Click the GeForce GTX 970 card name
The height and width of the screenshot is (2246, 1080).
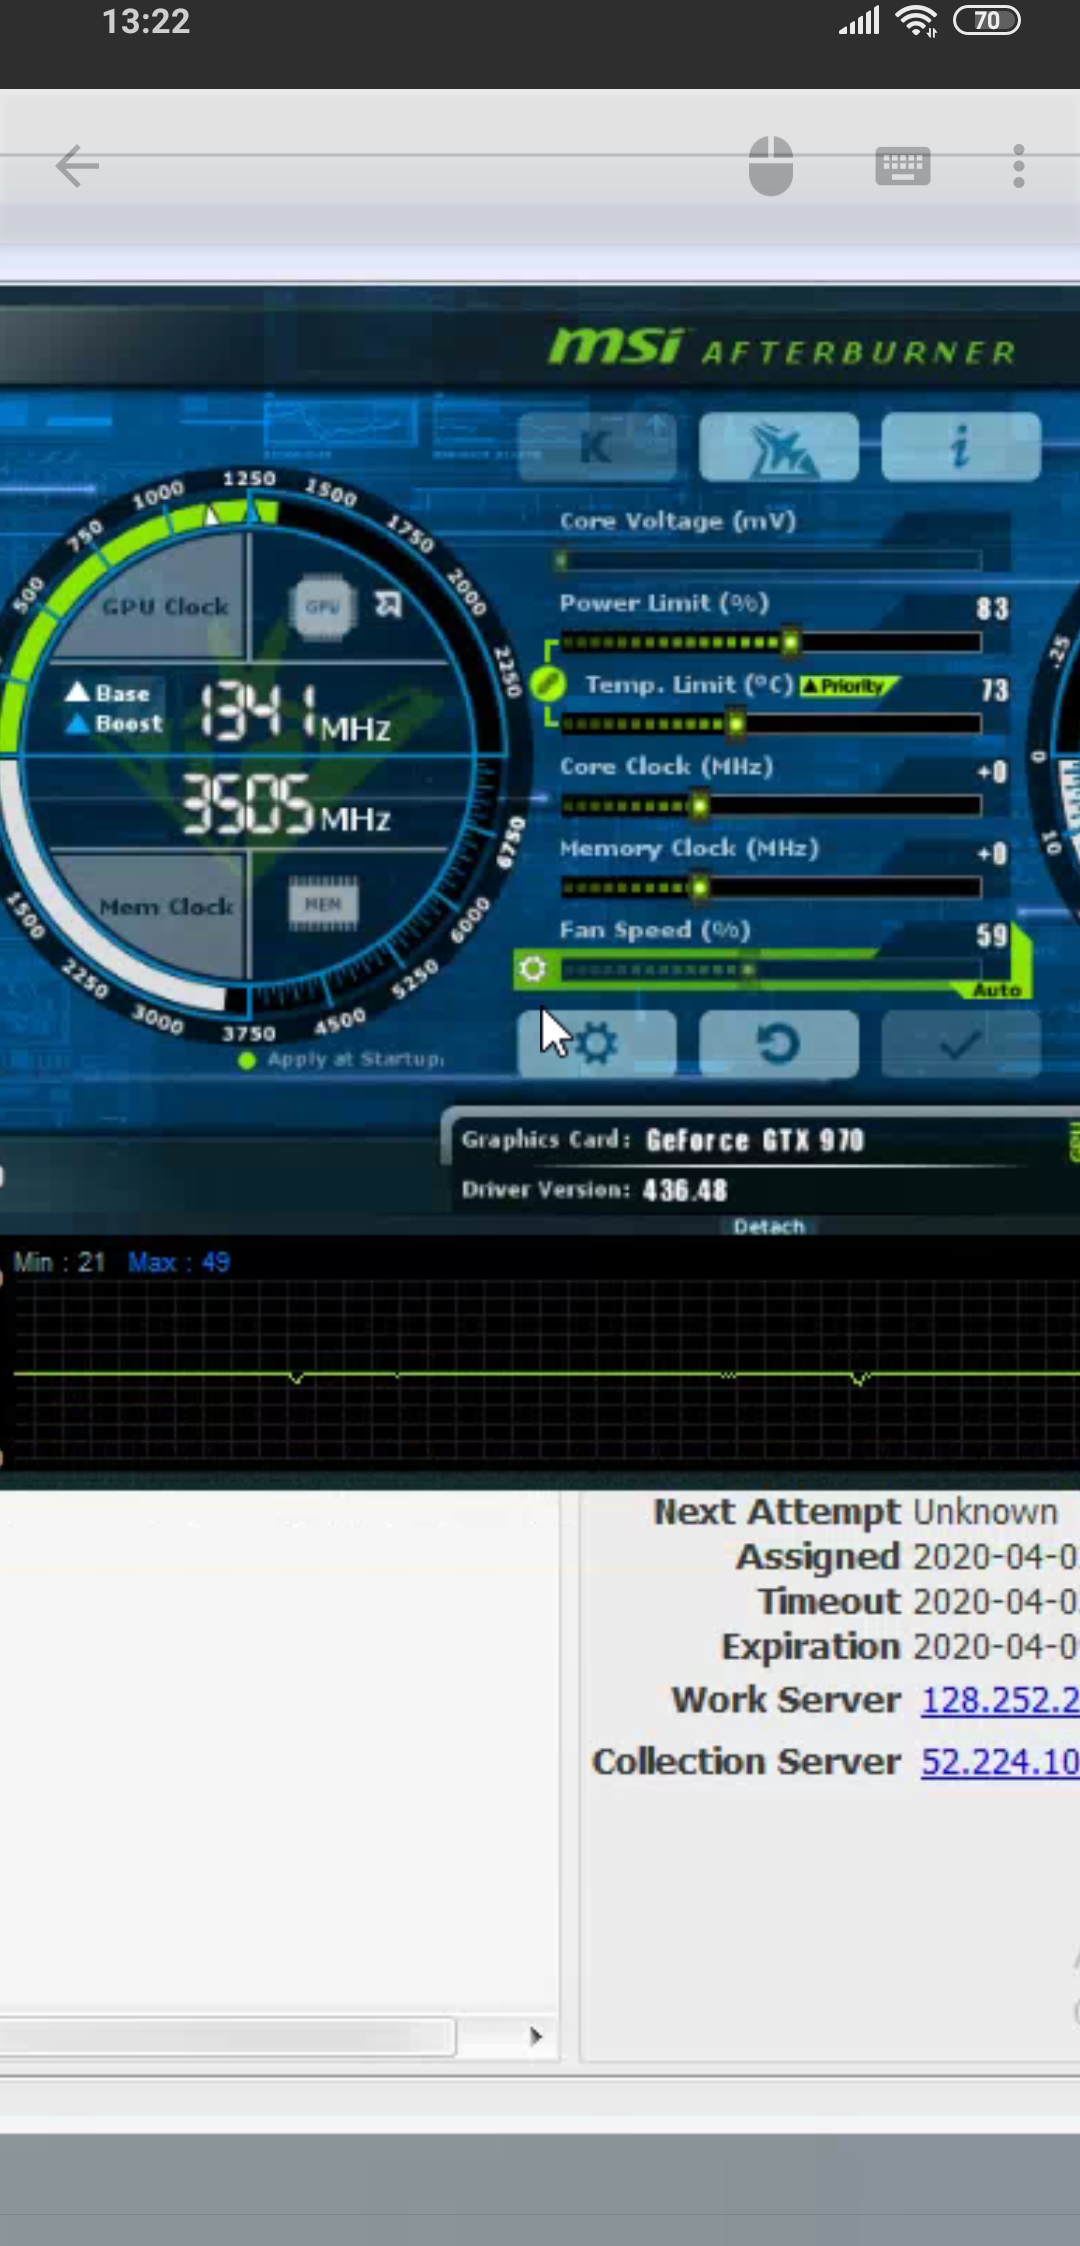pyautogui.click(x=755, y=1140)
